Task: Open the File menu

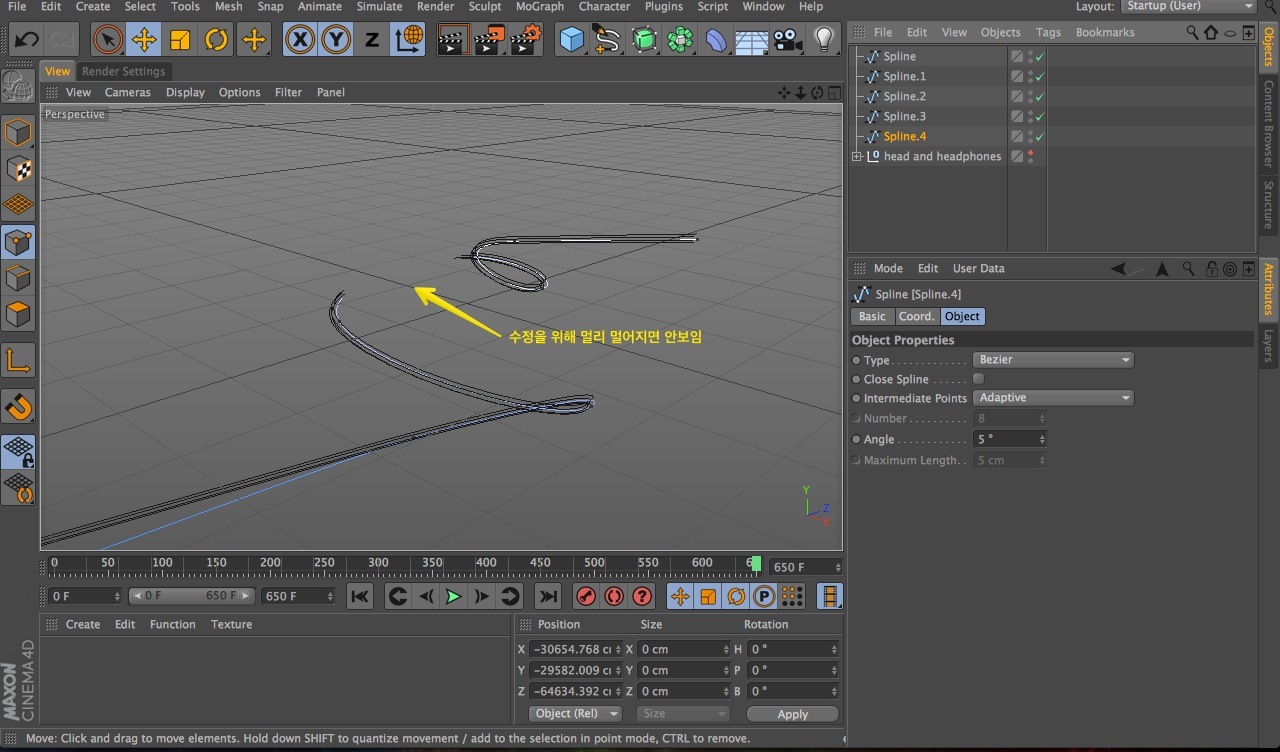Action: point(17,6)
